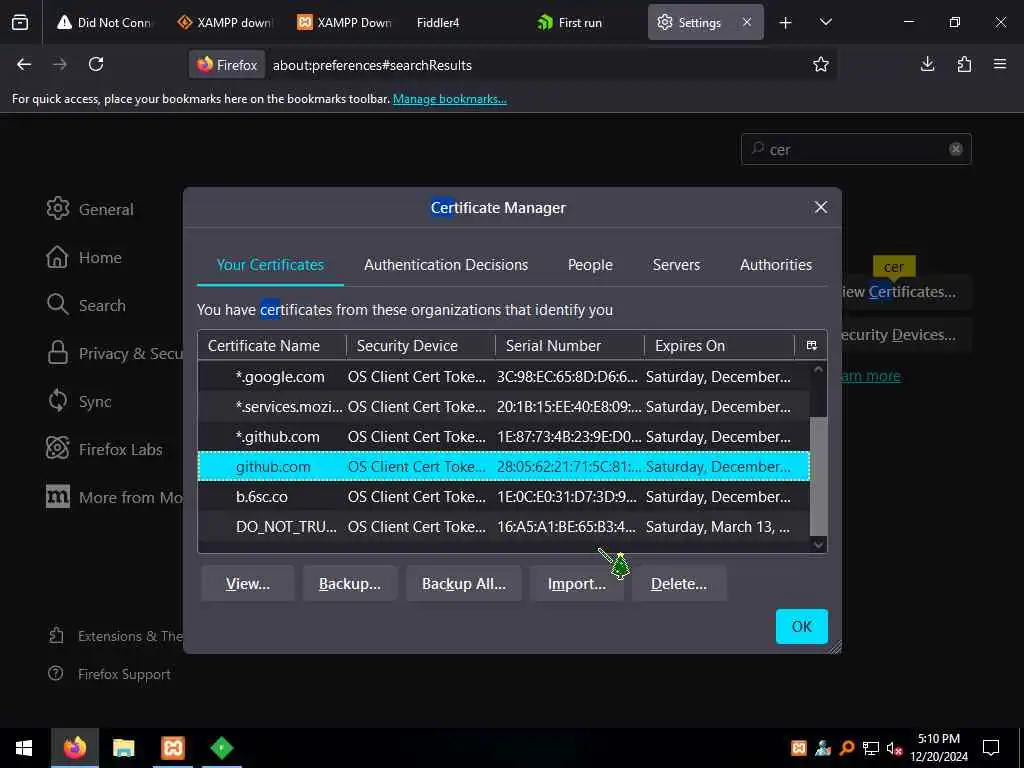Open Windows Start menu

point(24,748)
